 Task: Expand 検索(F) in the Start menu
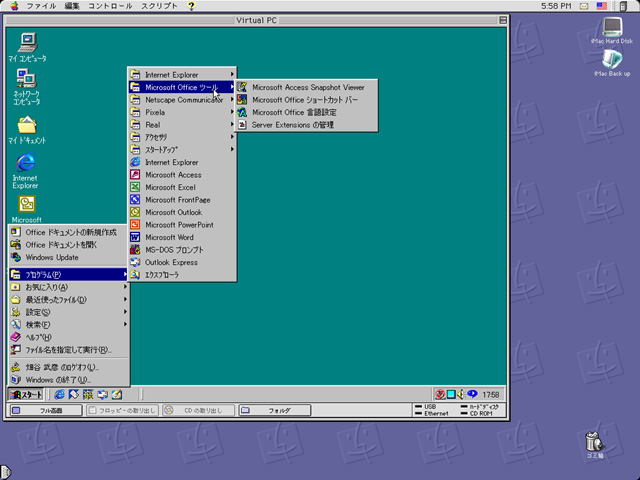click(69, 325)
